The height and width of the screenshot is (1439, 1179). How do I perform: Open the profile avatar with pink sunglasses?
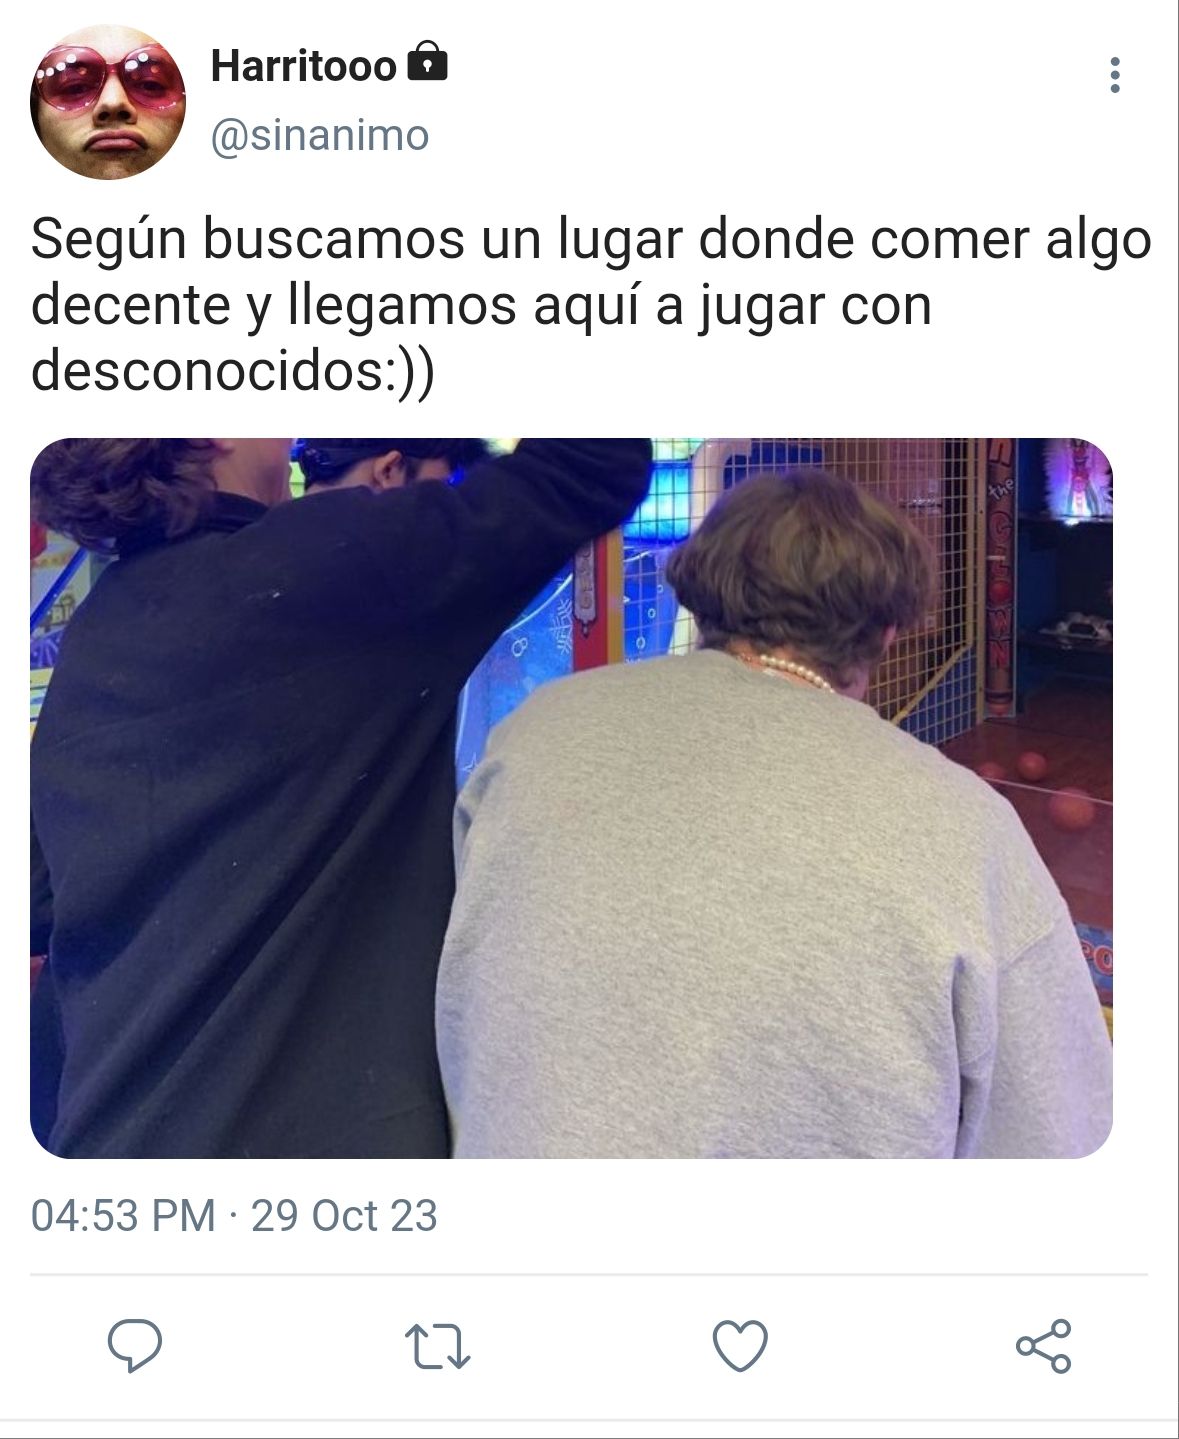(x=108, y=102)
